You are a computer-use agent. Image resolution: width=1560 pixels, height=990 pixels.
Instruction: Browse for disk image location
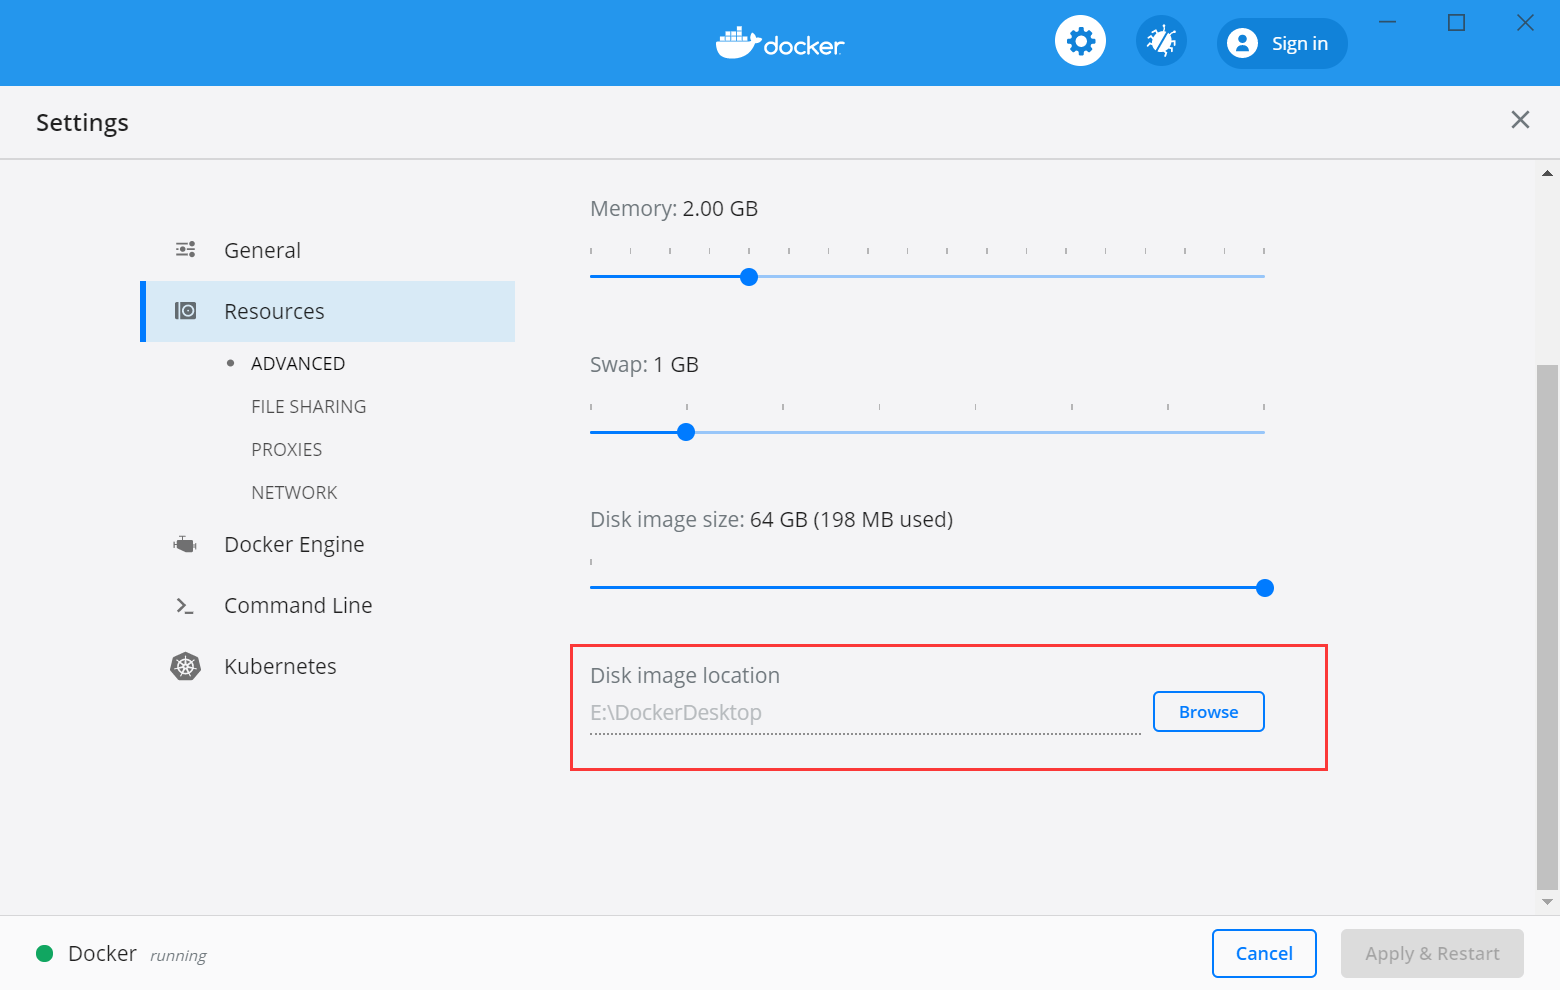pos(1208,712)
